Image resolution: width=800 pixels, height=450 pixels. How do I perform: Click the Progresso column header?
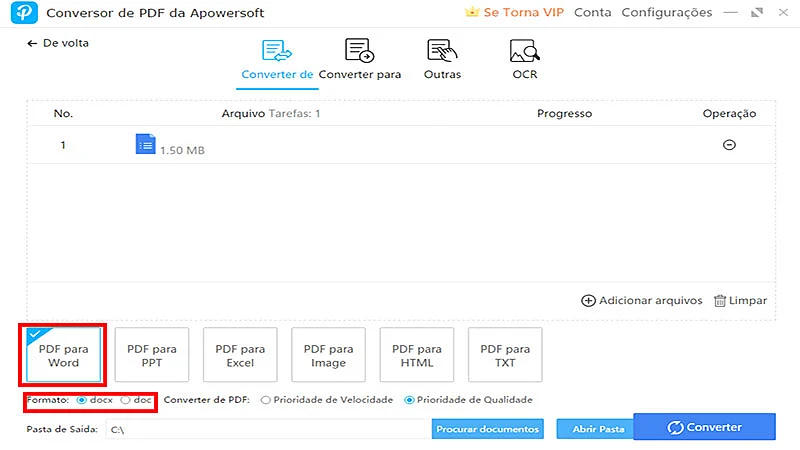564,114
